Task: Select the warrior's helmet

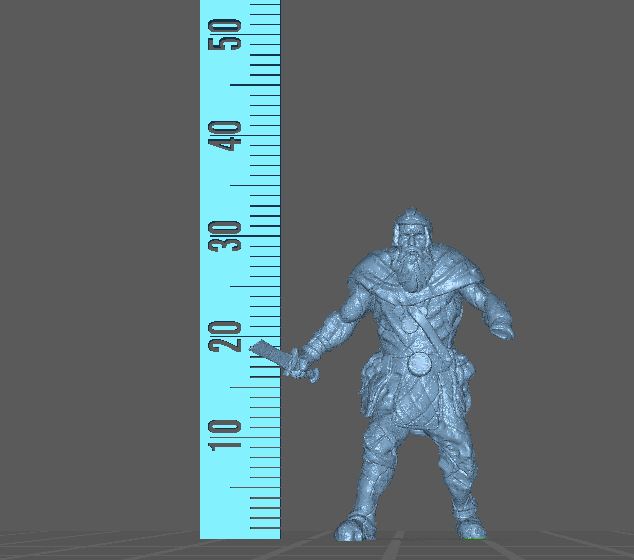Action: click(410, 220)
